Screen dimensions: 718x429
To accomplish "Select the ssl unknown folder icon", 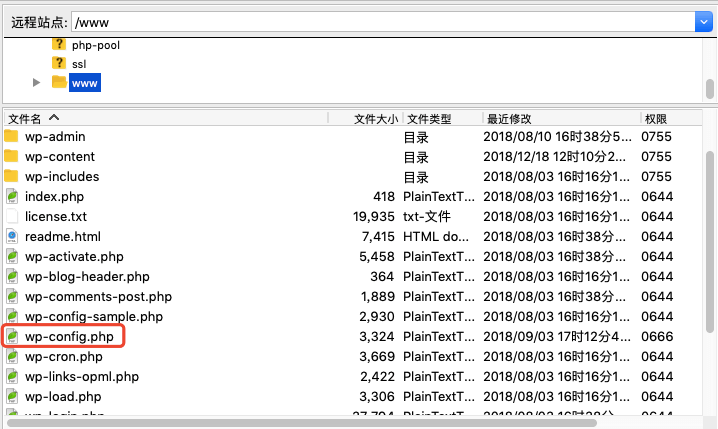I will click(59, 63).
